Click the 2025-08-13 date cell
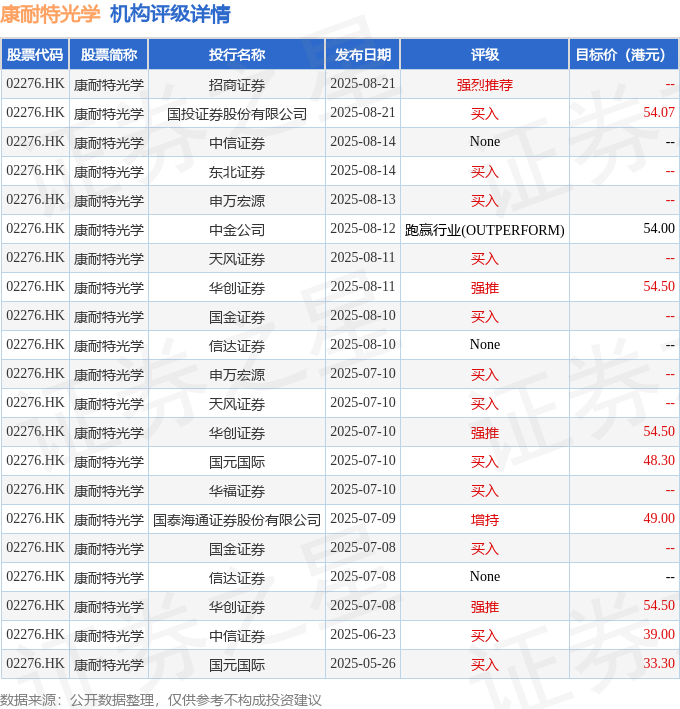The image size is (680, 709). [x=363, y=199]
